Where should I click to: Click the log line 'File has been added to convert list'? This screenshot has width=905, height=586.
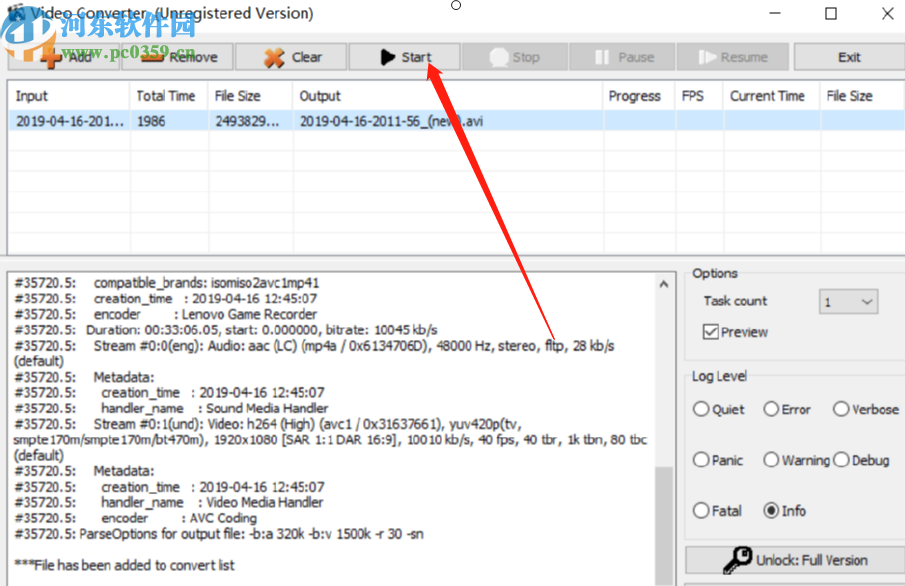click(124, 565)
